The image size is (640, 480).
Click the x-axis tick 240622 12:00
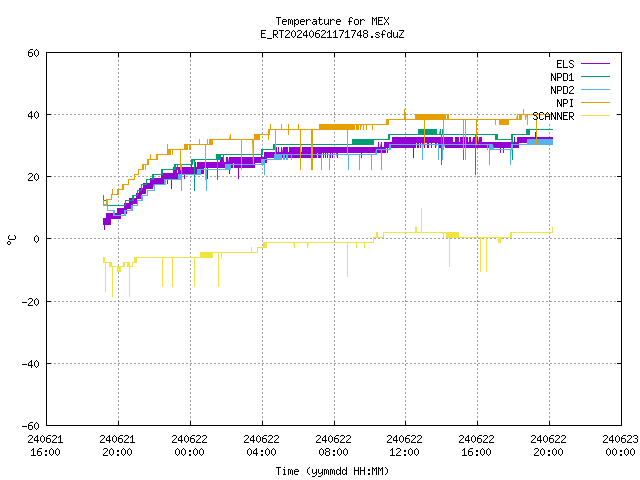[x=404, y=446]
